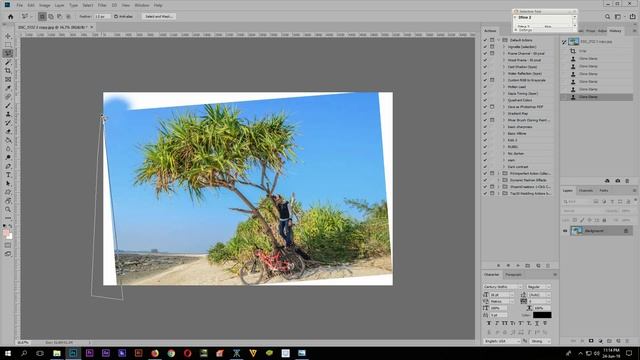
Task: Click the foreground color swatch
Action: (x=6, y=232)
